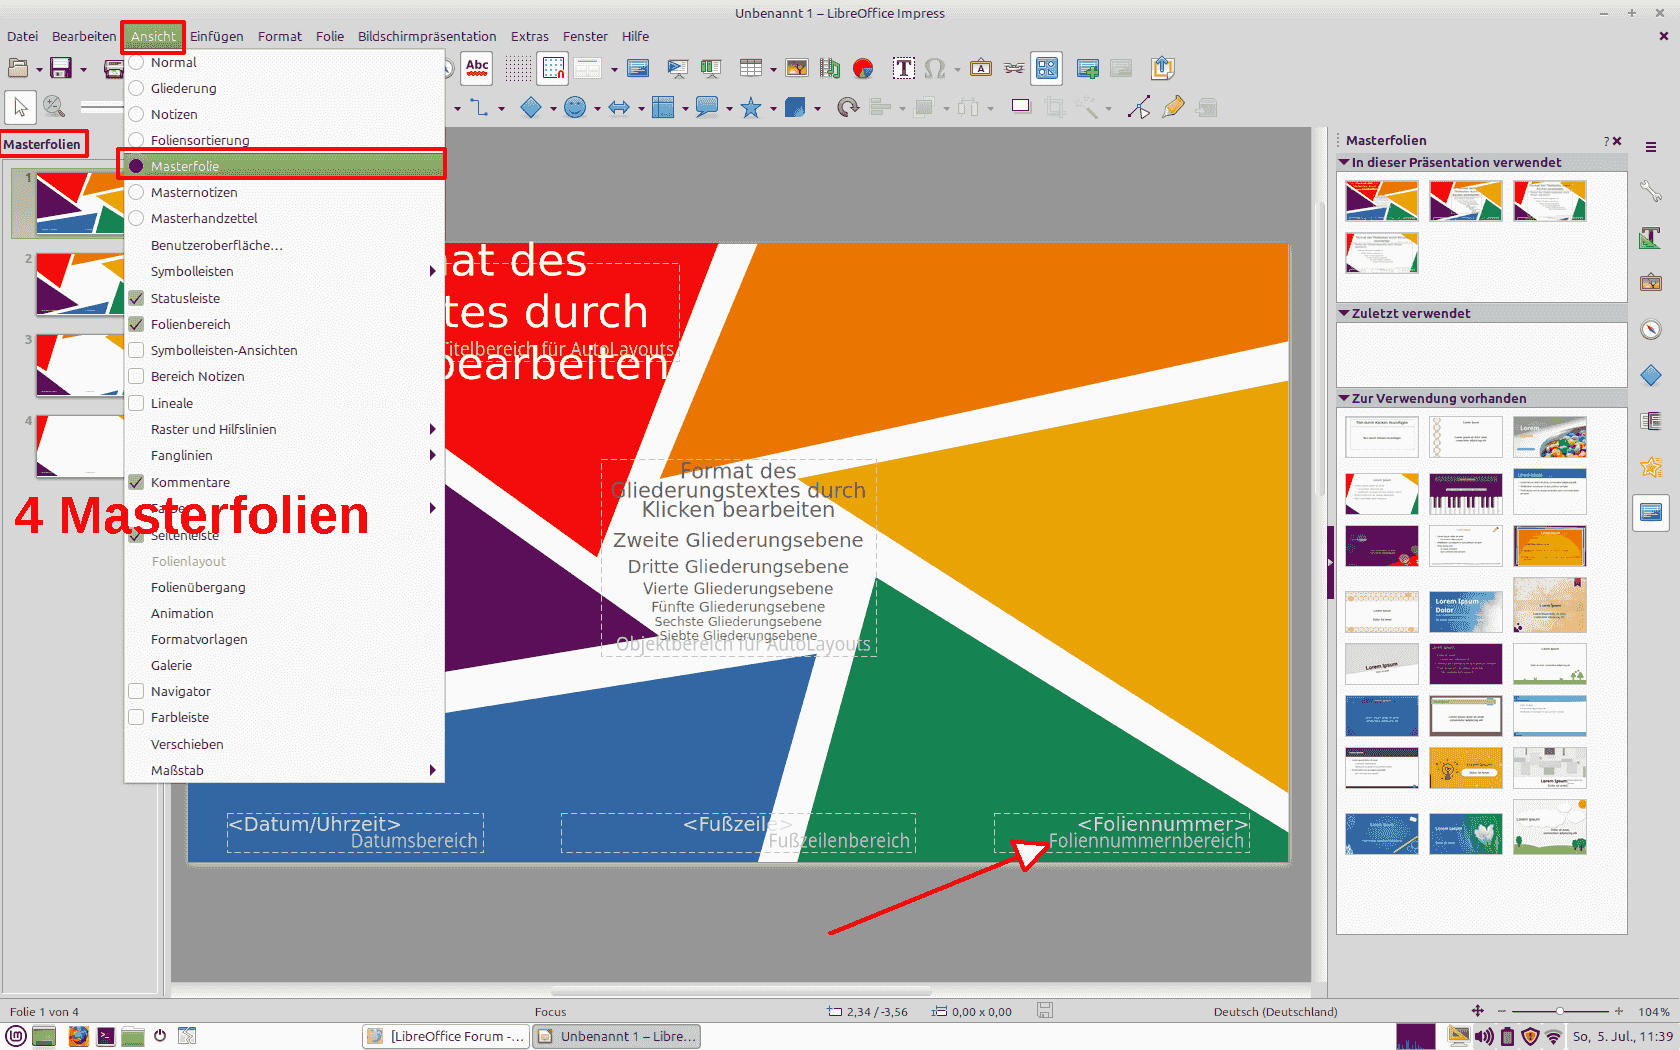Pick the block arrows tool

[x=619, y=107]
